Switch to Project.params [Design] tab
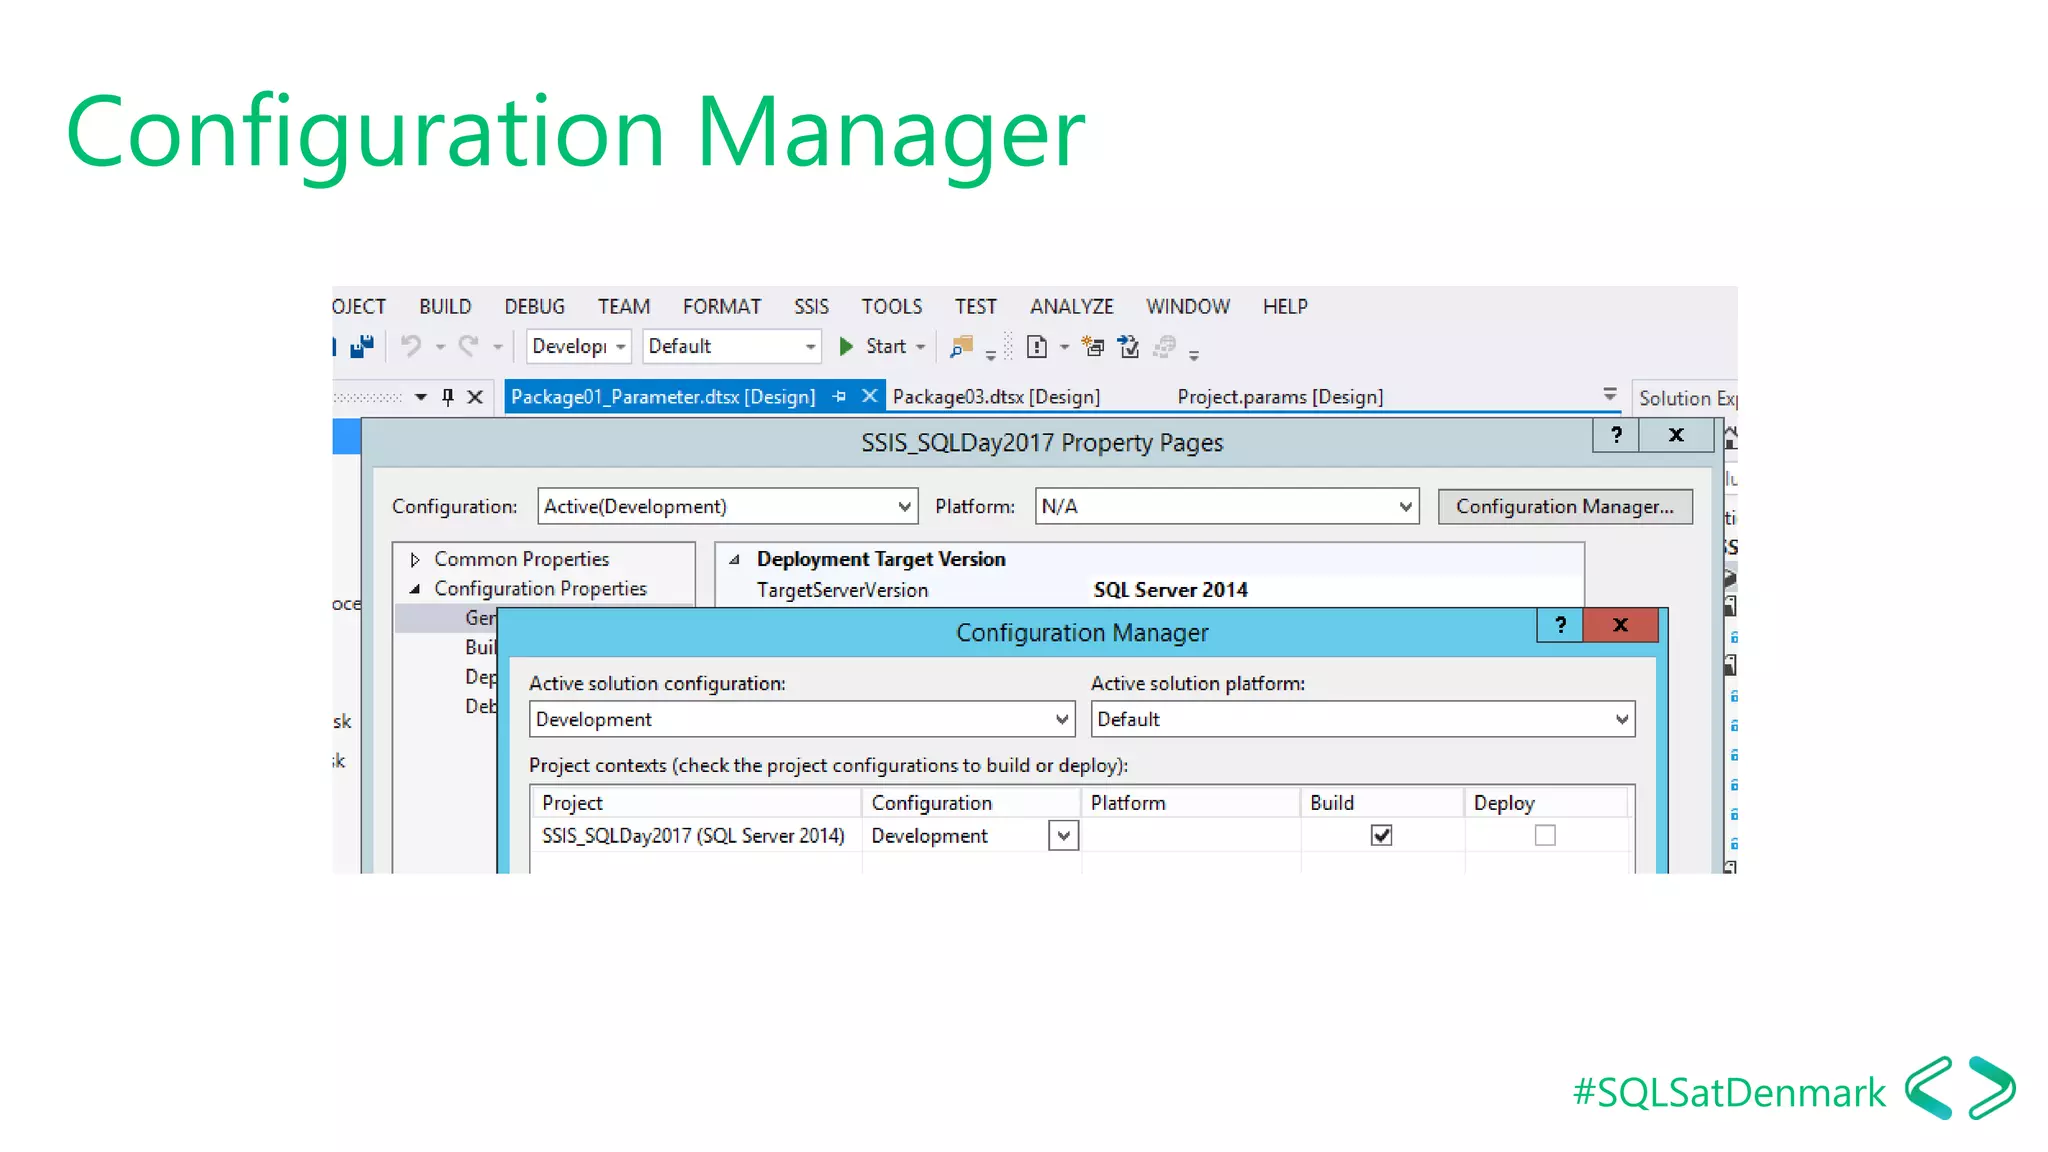2048x1152 pixels. tap(1280, 397)
